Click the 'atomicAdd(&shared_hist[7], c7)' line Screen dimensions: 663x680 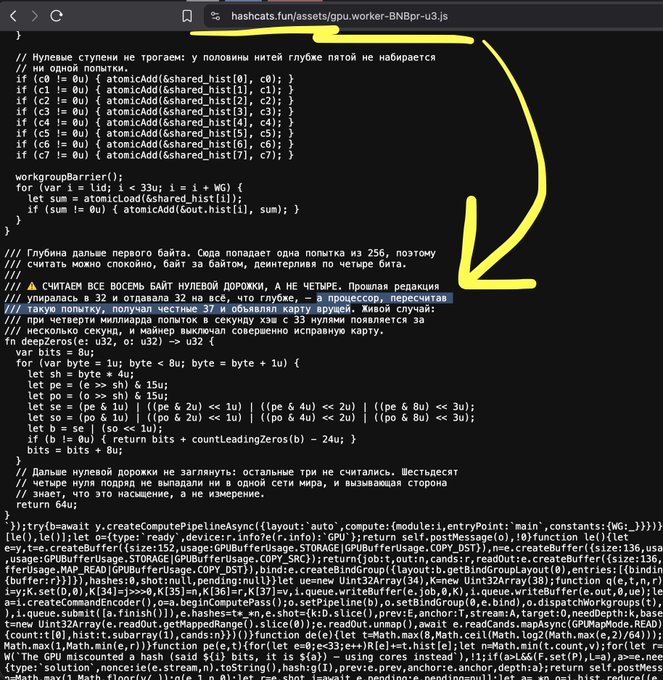(155, 155)
